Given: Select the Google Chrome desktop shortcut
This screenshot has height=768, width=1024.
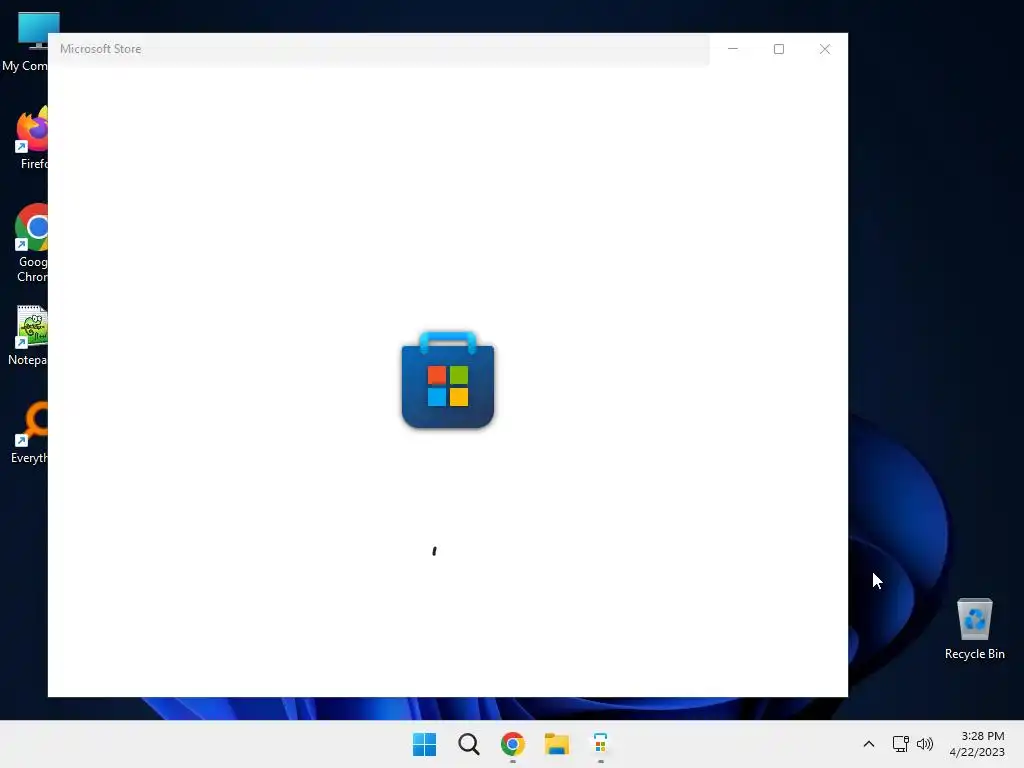Looking at the screenshot, I should (31, 243).
